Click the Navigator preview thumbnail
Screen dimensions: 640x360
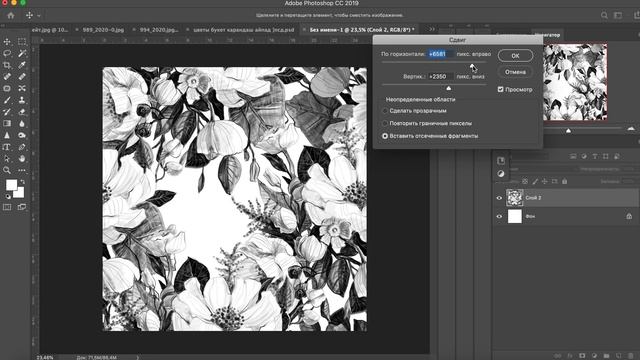(575, 82)
